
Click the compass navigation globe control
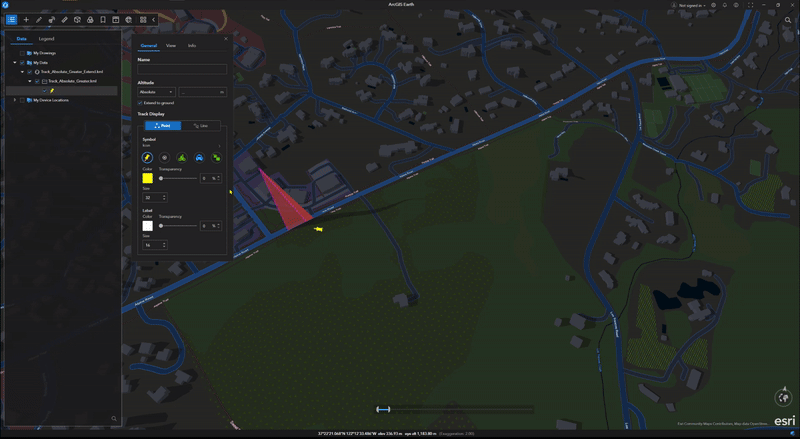coord(783,397)
